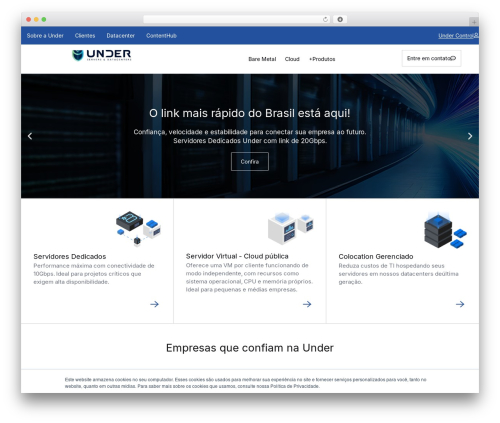Go to previous hero slide arrow
Viewport: 500px width, 423px height.
pos(30,136)
